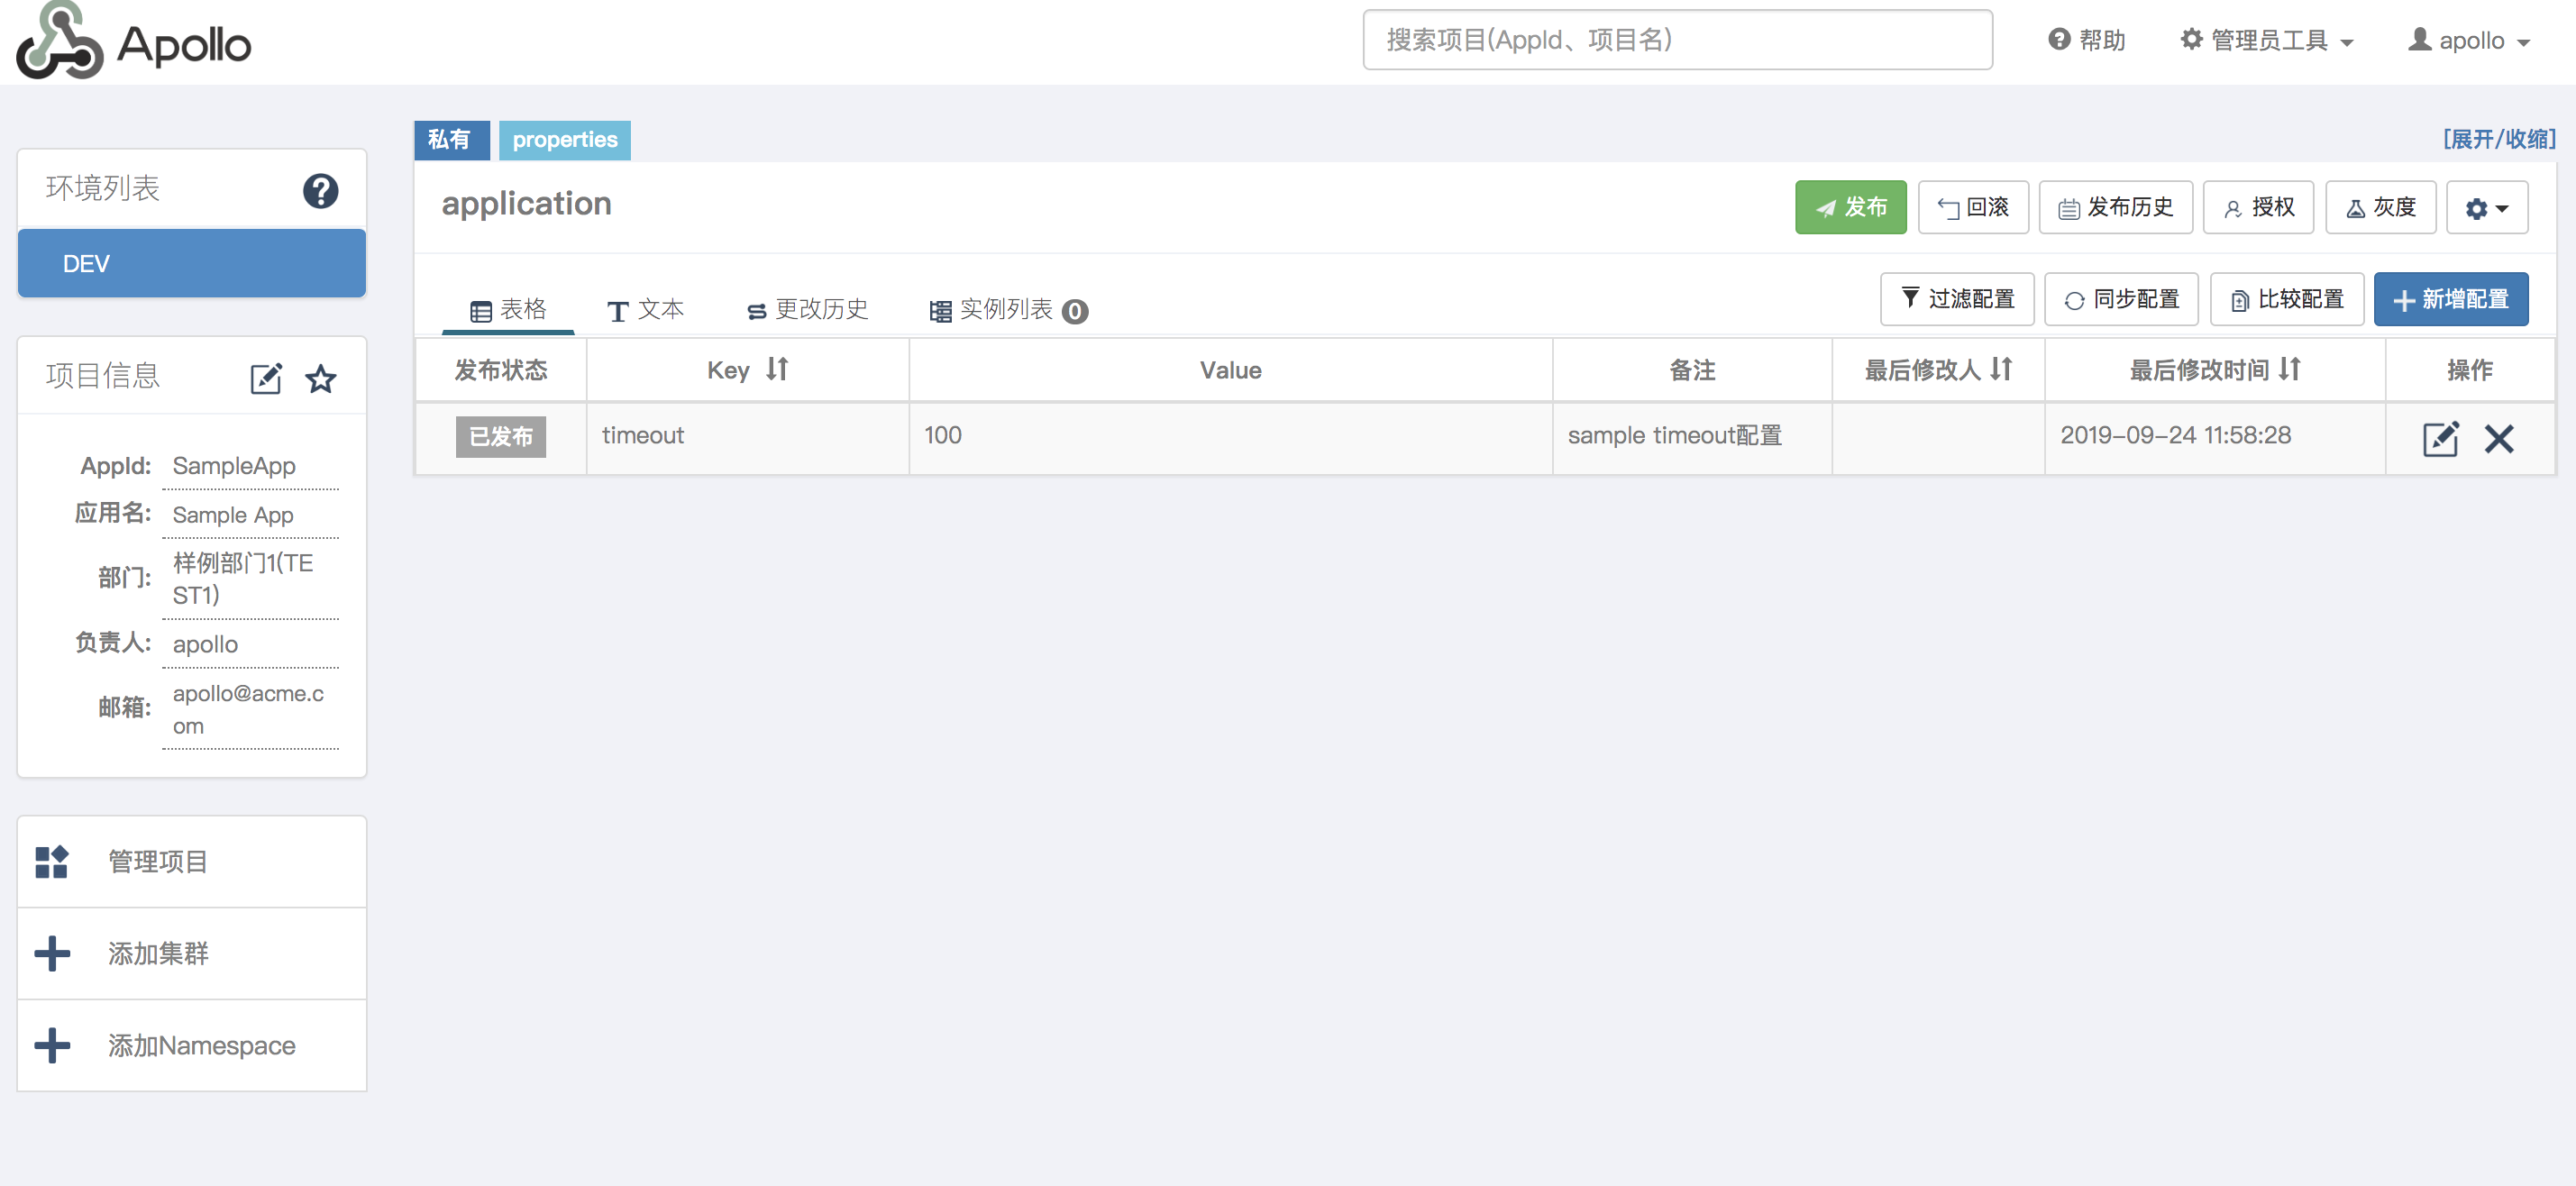Screen dimensions: 2576x1186
Task: Favorite the project with star icon
Action: click(x=321, y=378)
